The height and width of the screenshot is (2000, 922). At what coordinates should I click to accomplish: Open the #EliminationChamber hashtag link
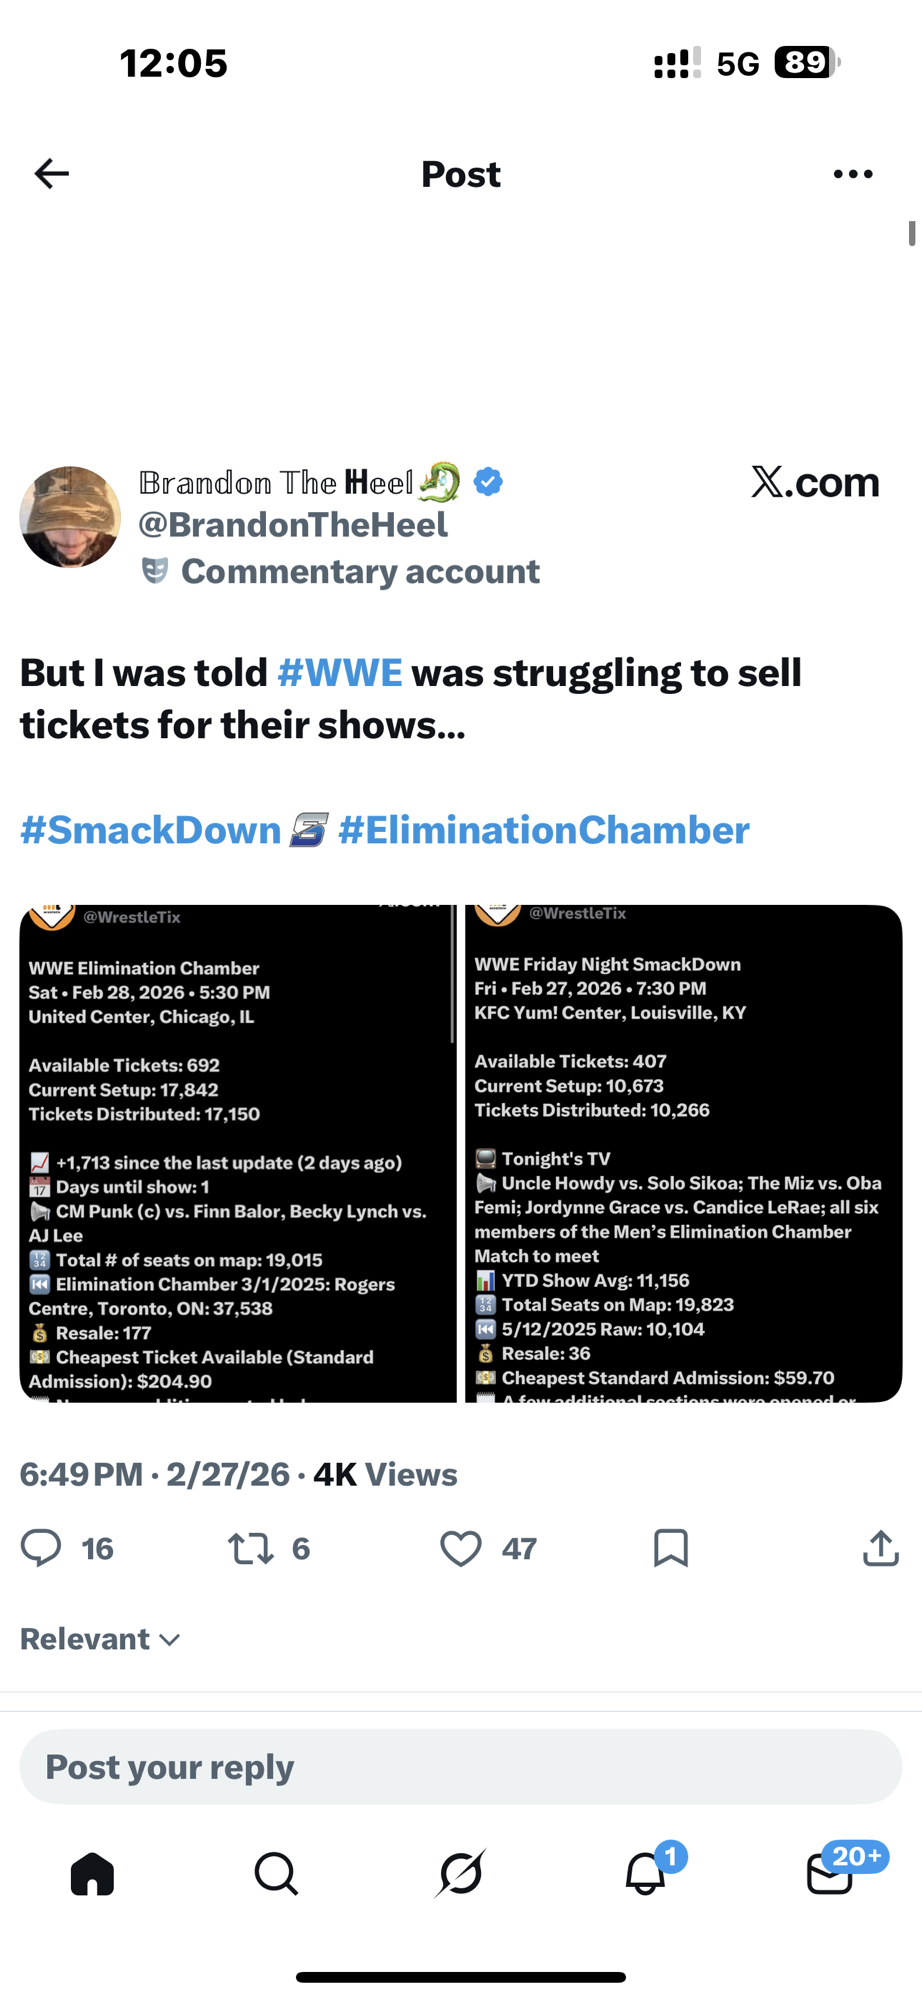tap(544, 830)
